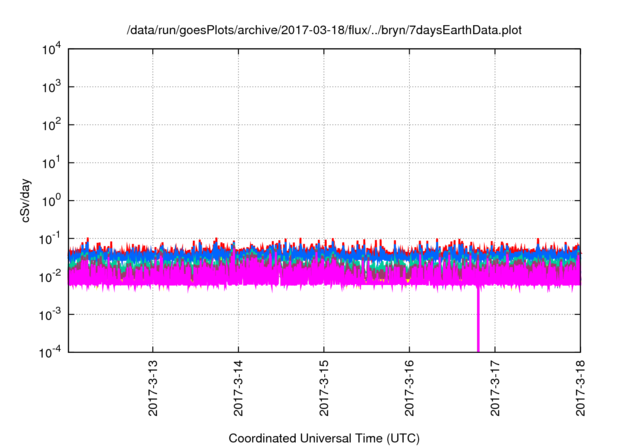The width and height of the screenshot is (640, 448).
Task: Click the Coordinated Universal Time axis label
Action: [324, 438]
